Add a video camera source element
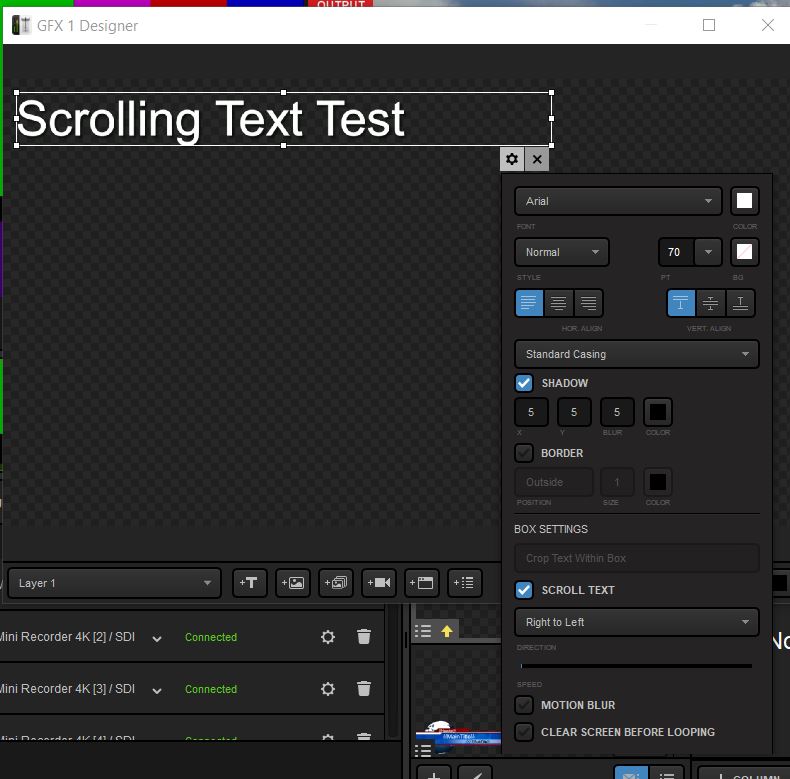The height and width of the screenshot is (779, 790). (x=380, y=583)
